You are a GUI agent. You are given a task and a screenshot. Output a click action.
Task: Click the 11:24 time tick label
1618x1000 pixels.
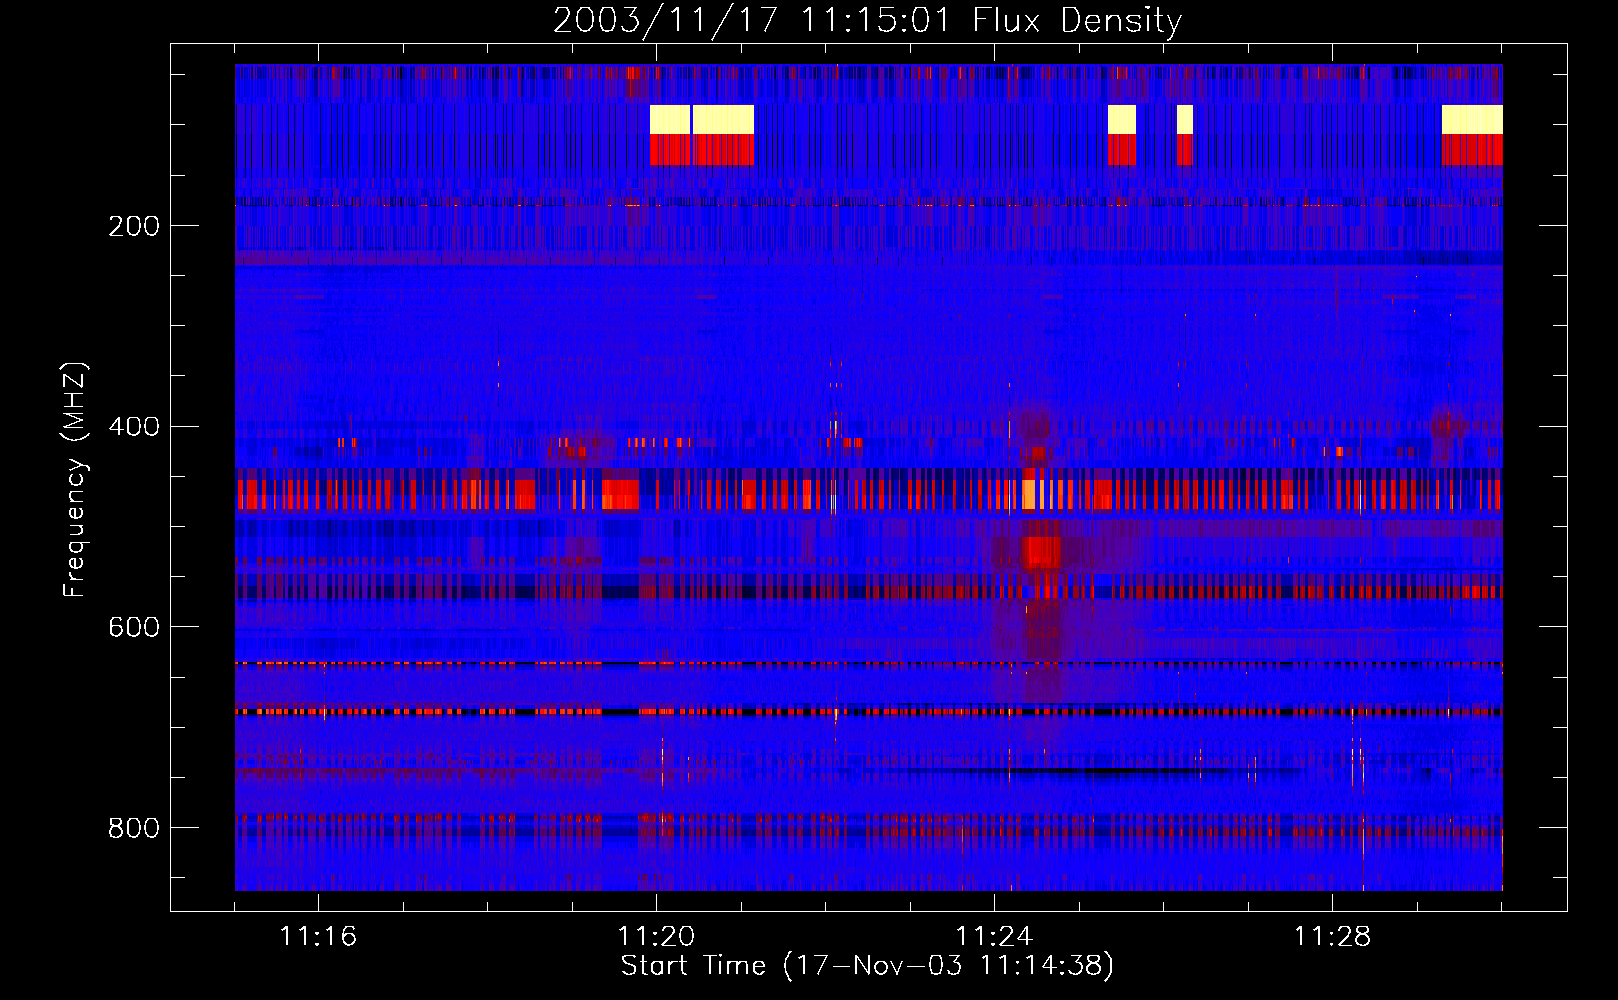click(994, 937)
